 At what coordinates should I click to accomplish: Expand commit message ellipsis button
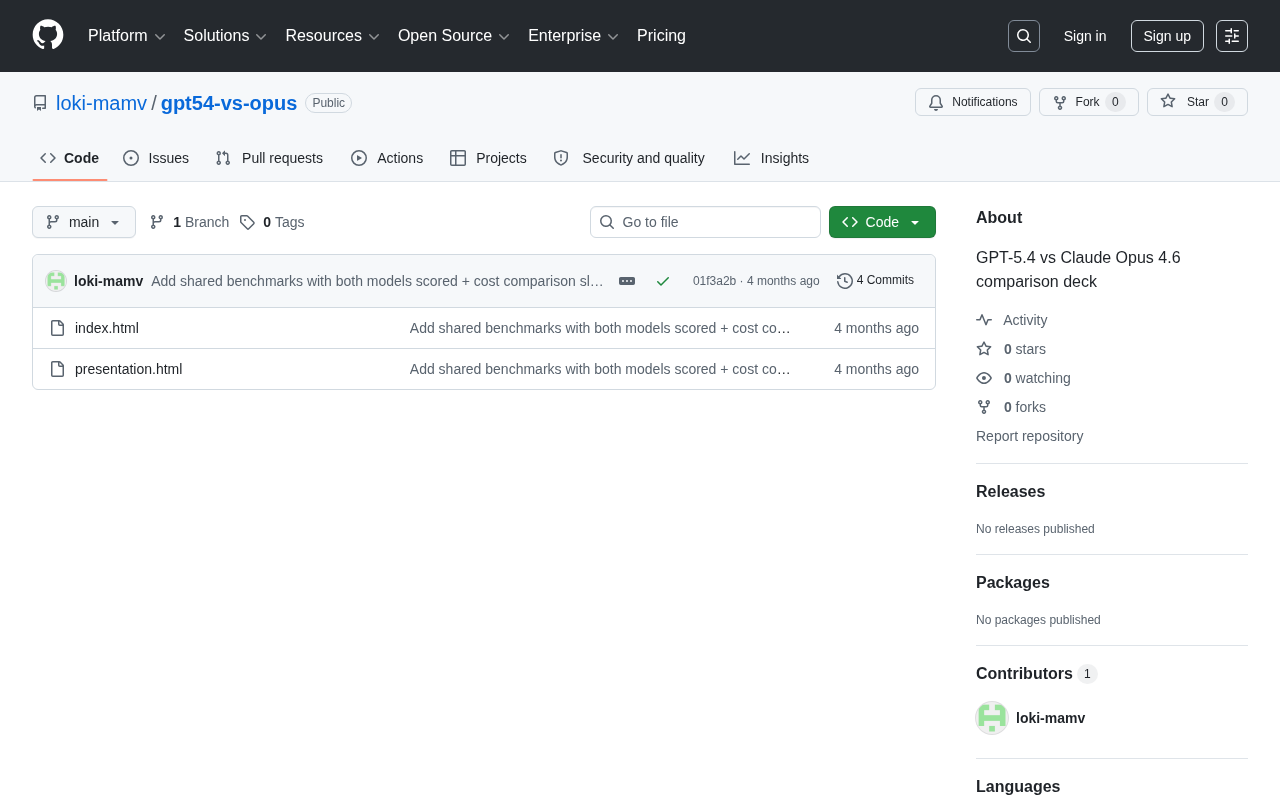[x=627, y=281]
